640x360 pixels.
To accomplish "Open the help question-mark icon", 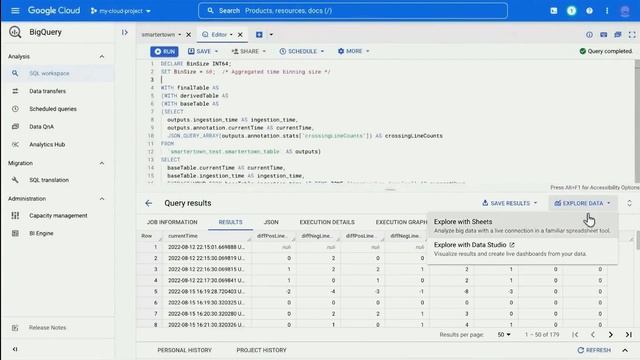I will pyautogui.click(x=589, y=11).
